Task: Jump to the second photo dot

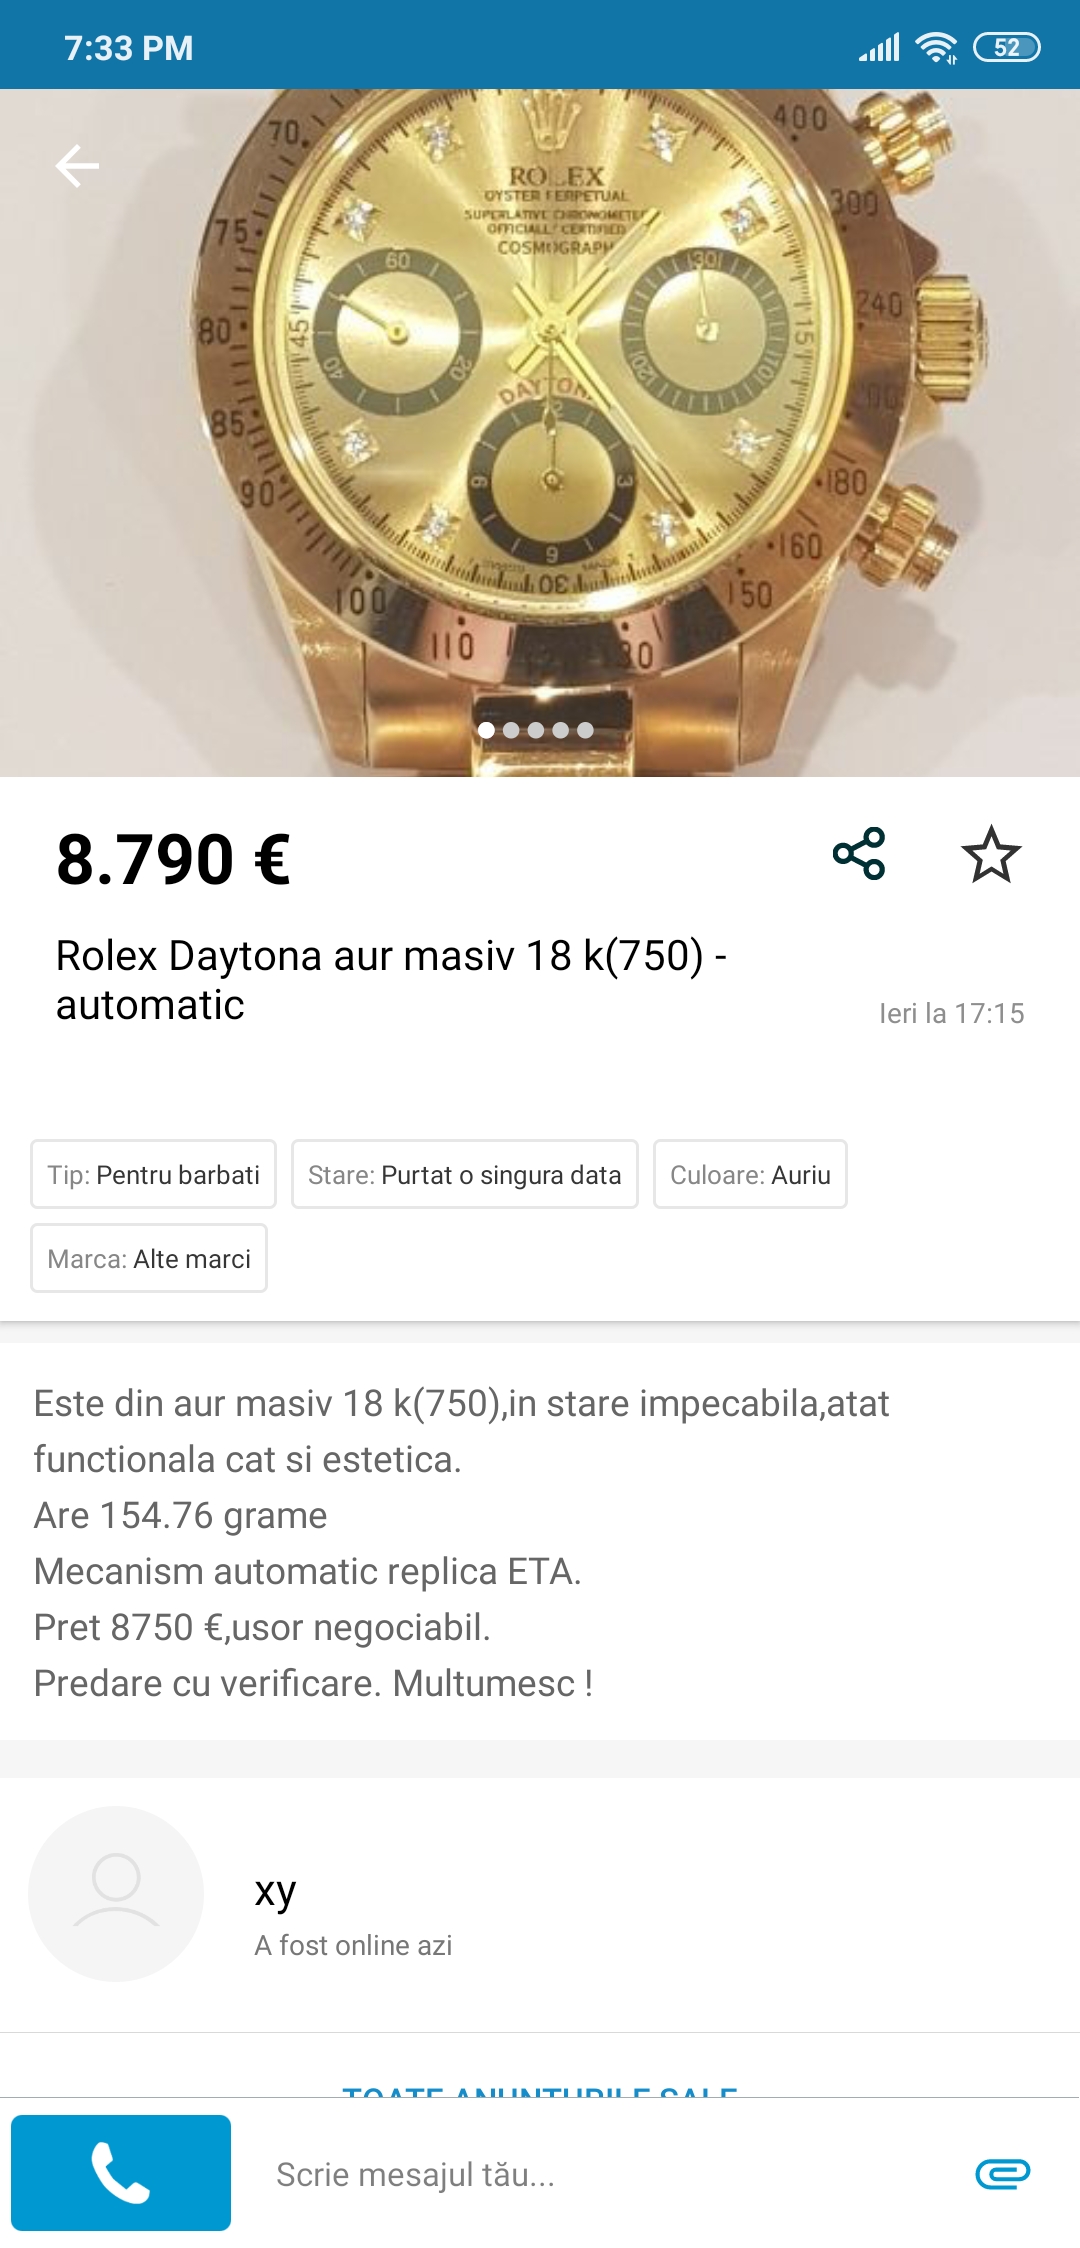Action: coord(511,730)
